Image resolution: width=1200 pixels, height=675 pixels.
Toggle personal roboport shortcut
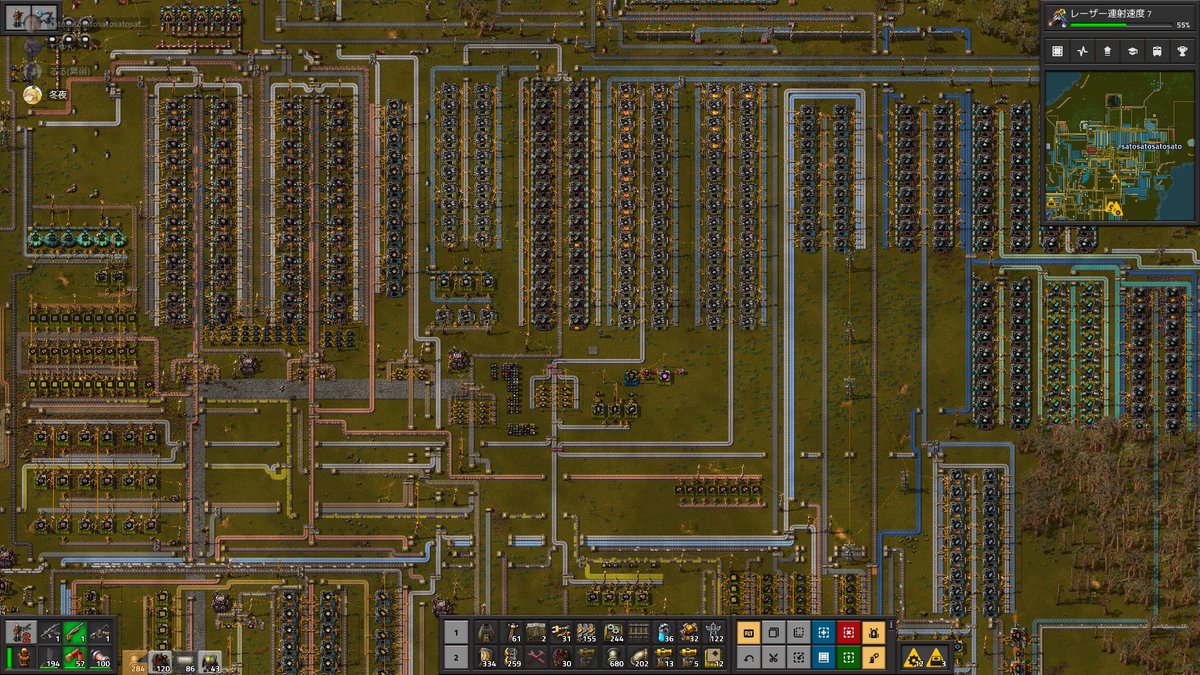[x=873, y=632]
